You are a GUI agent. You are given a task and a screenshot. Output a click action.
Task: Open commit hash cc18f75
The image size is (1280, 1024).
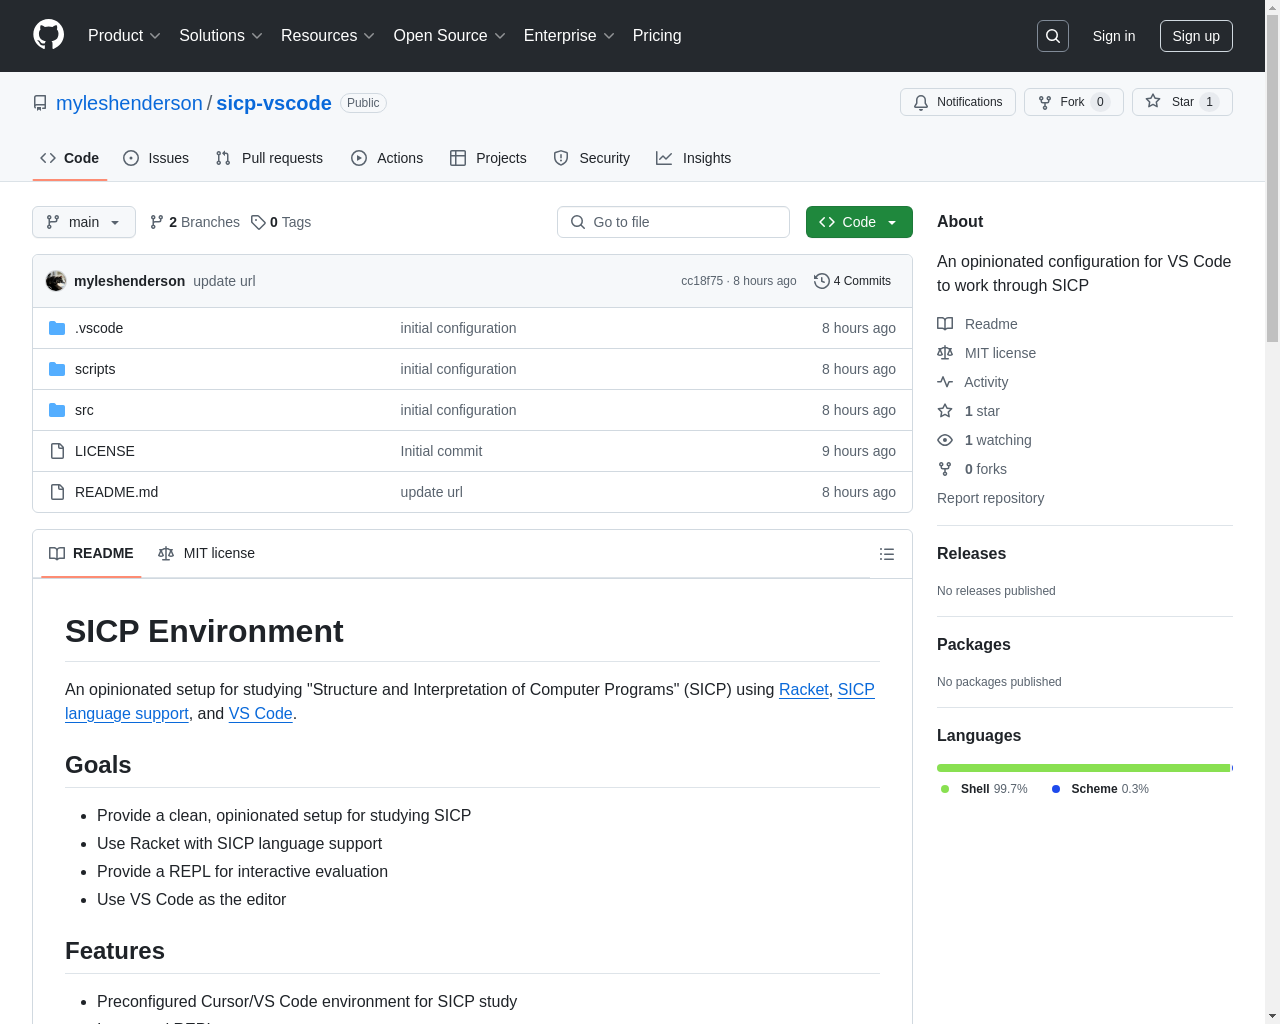[702, 281]
